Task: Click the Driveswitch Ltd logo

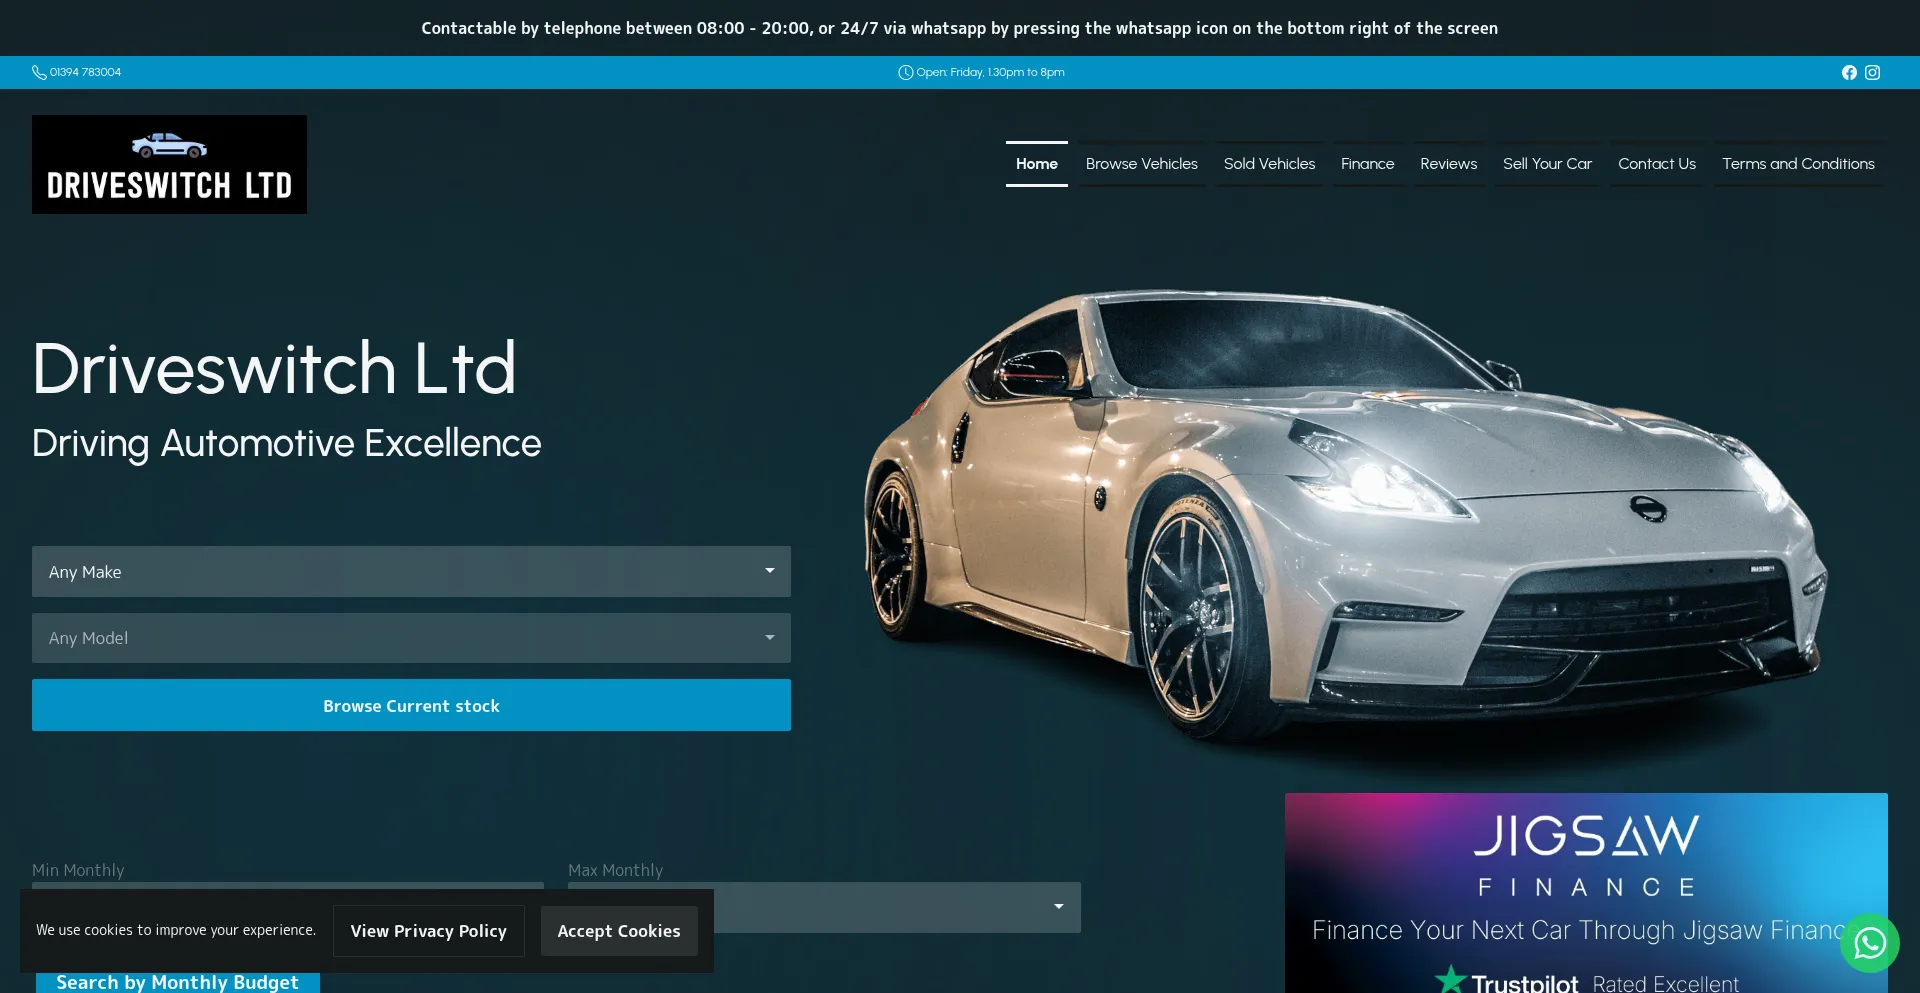Action: [169, 164]
